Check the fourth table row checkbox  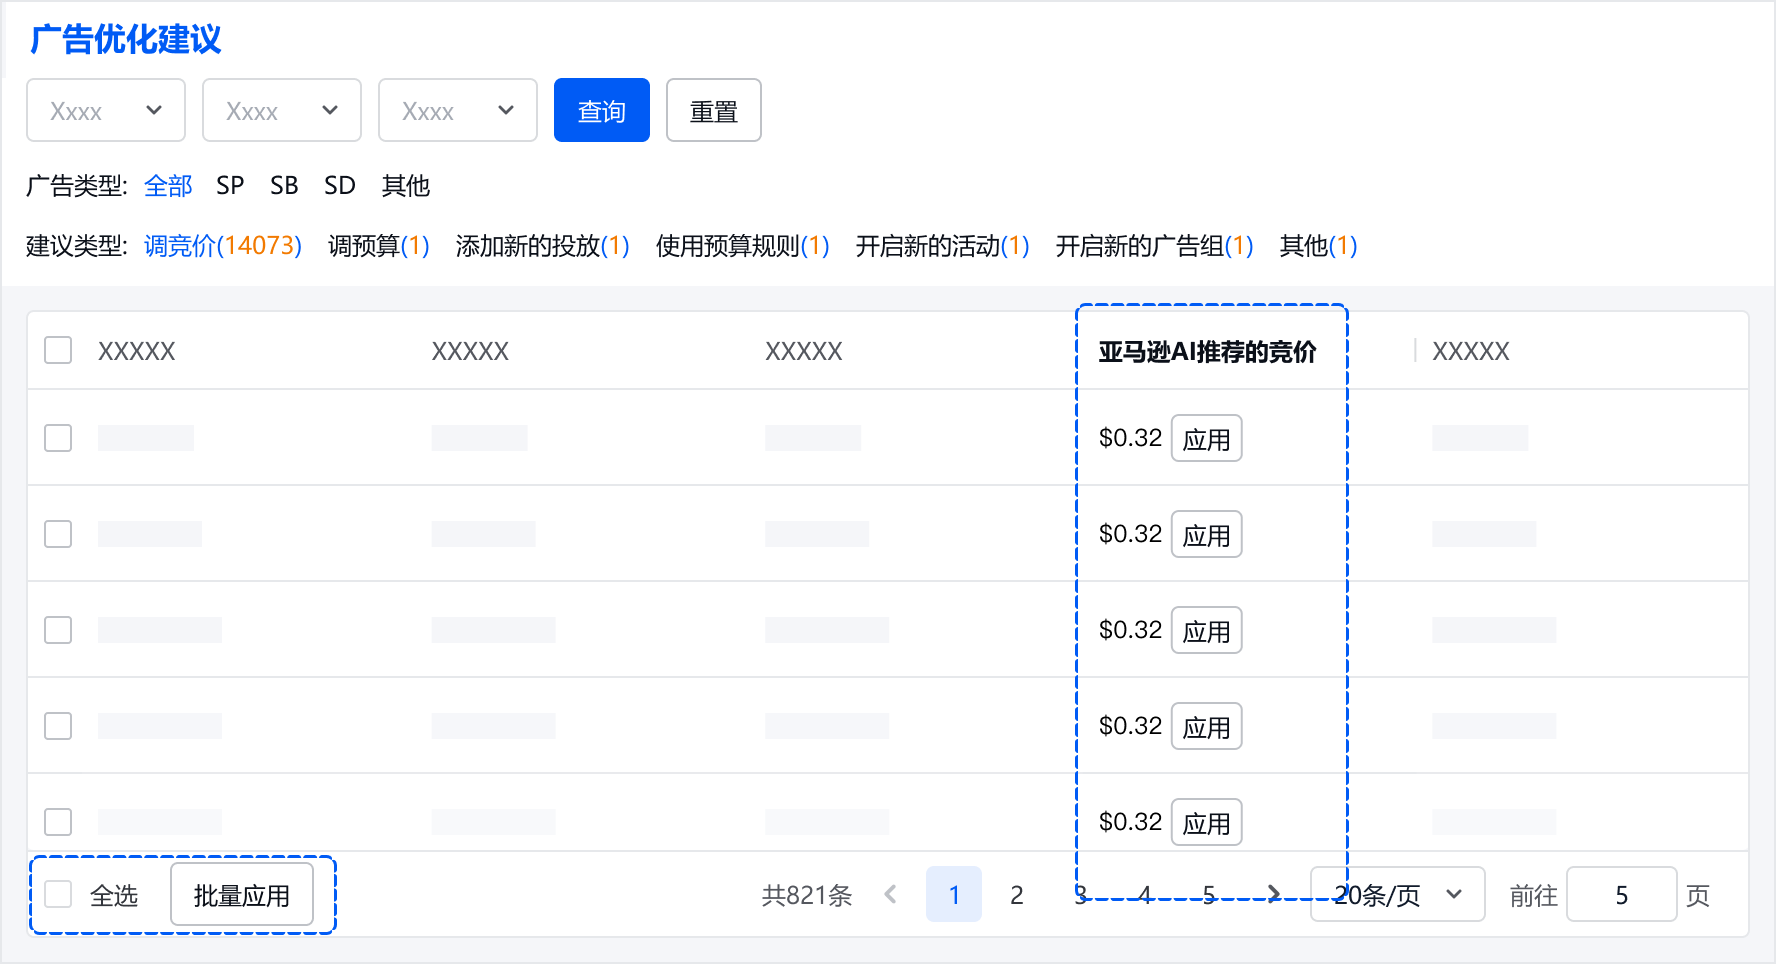tap(58, 726)
